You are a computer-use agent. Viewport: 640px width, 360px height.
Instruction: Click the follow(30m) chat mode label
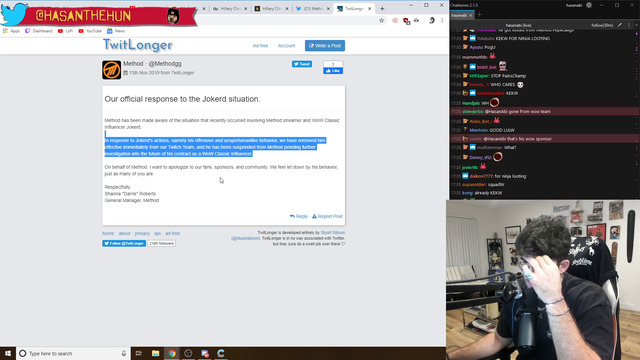click(602, 25)
